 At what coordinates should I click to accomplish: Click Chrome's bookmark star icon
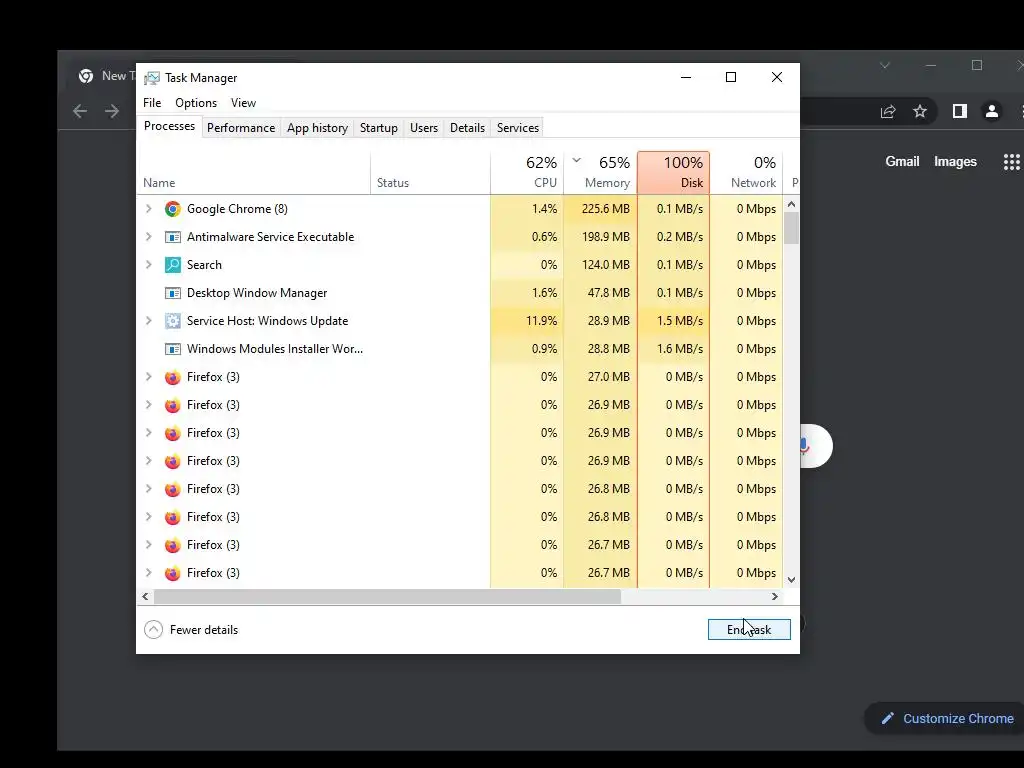tap(920, 112)
